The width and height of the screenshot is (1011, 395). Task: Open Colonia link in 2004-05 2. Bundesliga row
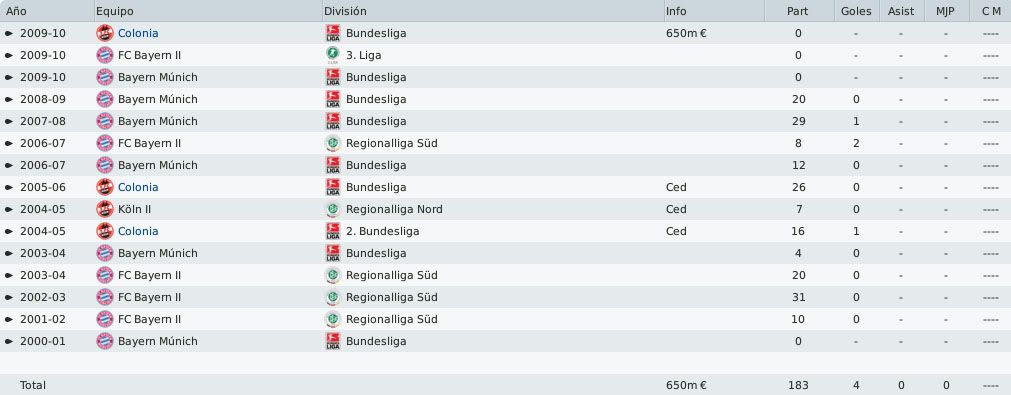(138, 231)
